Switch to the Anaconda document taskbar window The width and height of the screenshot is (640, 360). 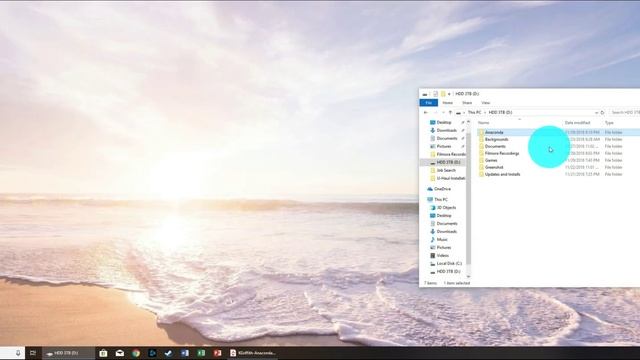pyautogui.click(x=252, y=353)
